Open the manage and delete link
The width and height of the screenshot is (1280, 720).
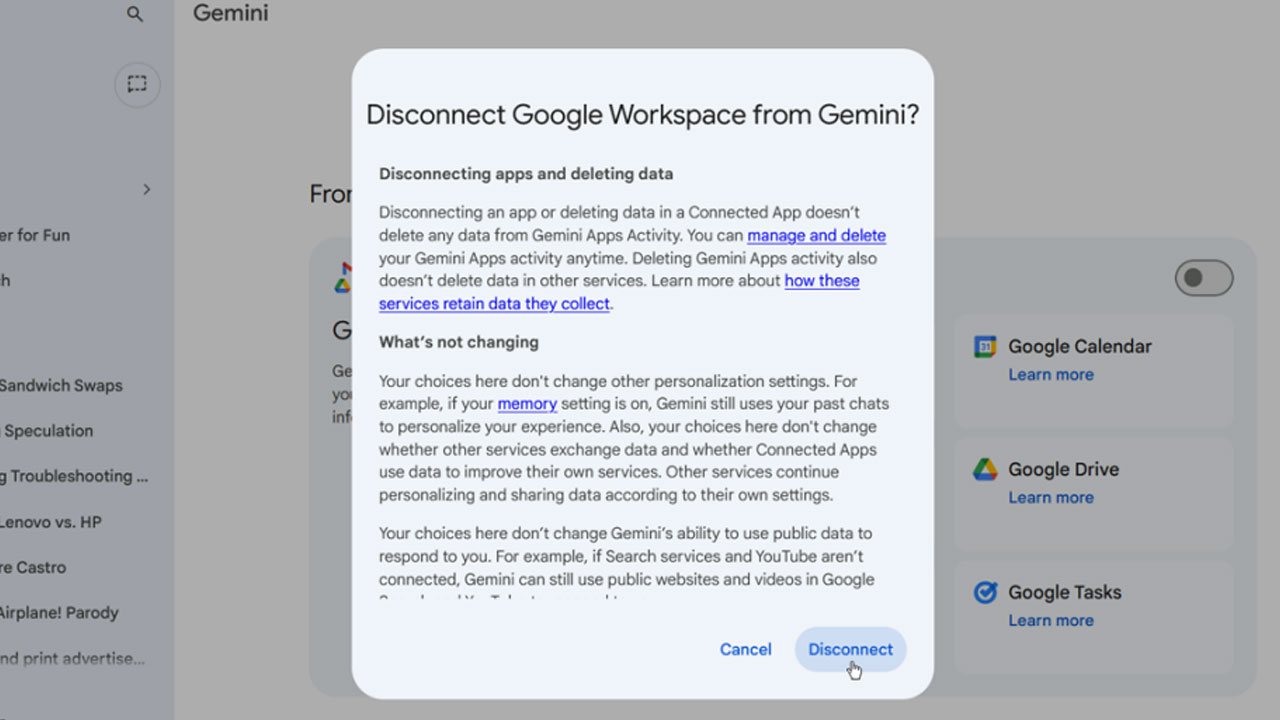click(816, 236)
